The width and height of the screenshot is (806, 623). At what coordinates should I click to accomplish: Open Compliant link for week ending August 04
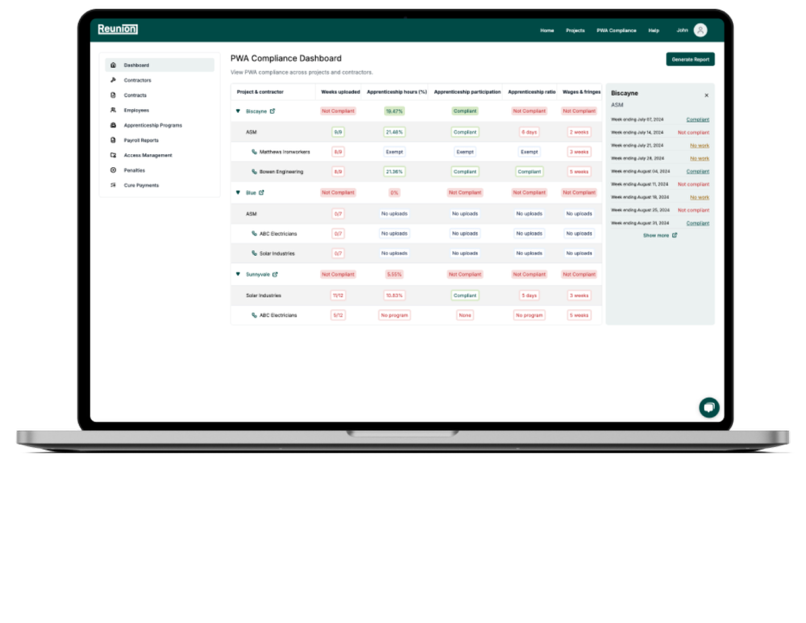click(x=698, y=171)
